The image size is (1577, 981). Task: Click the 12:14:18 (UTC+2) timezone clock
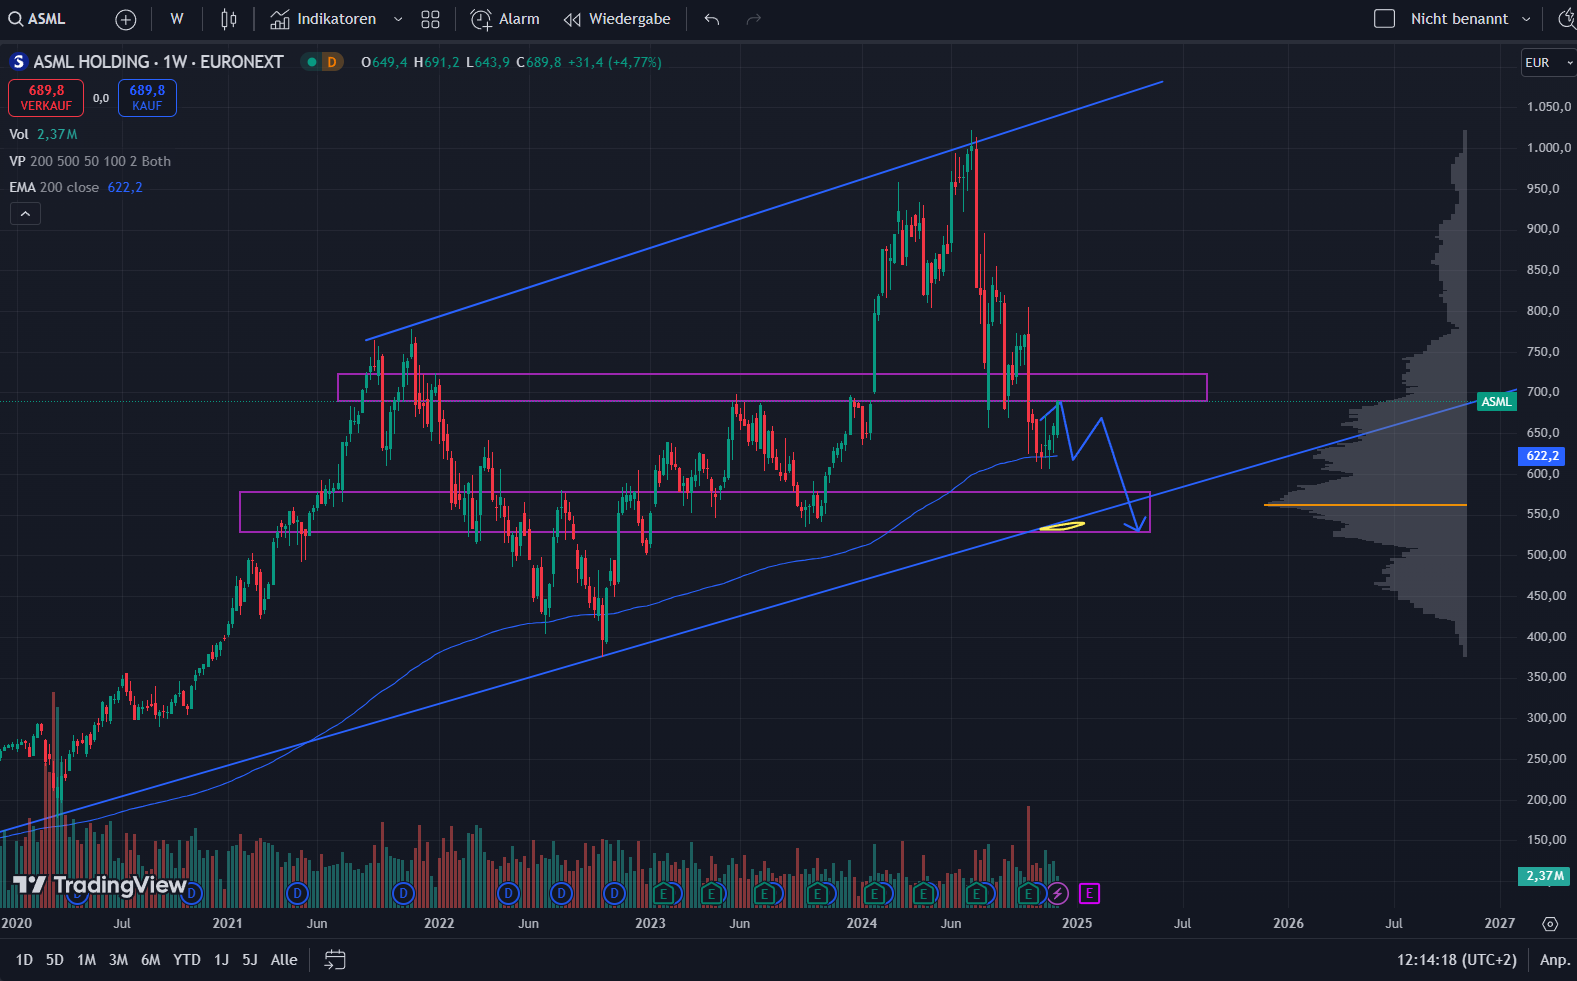1456,960
